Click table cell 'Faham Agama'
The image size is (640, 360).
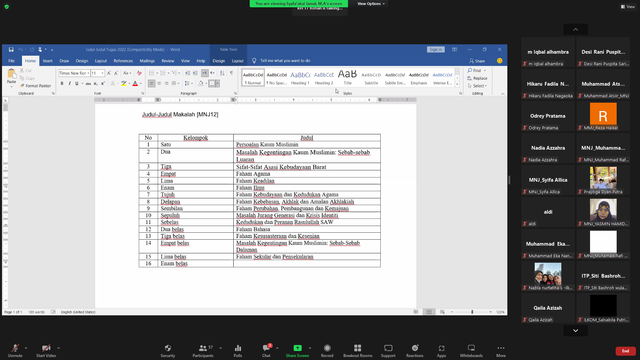click(307, 173)
